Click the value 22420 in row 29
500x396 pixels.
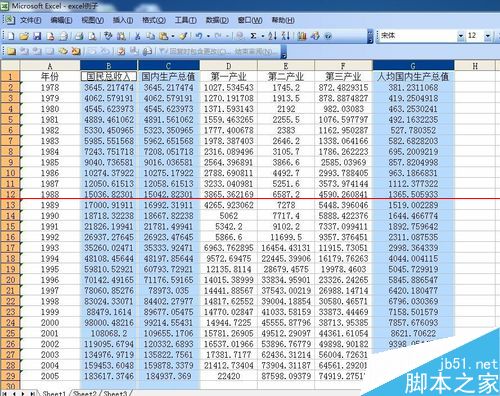tap(229, 376)
